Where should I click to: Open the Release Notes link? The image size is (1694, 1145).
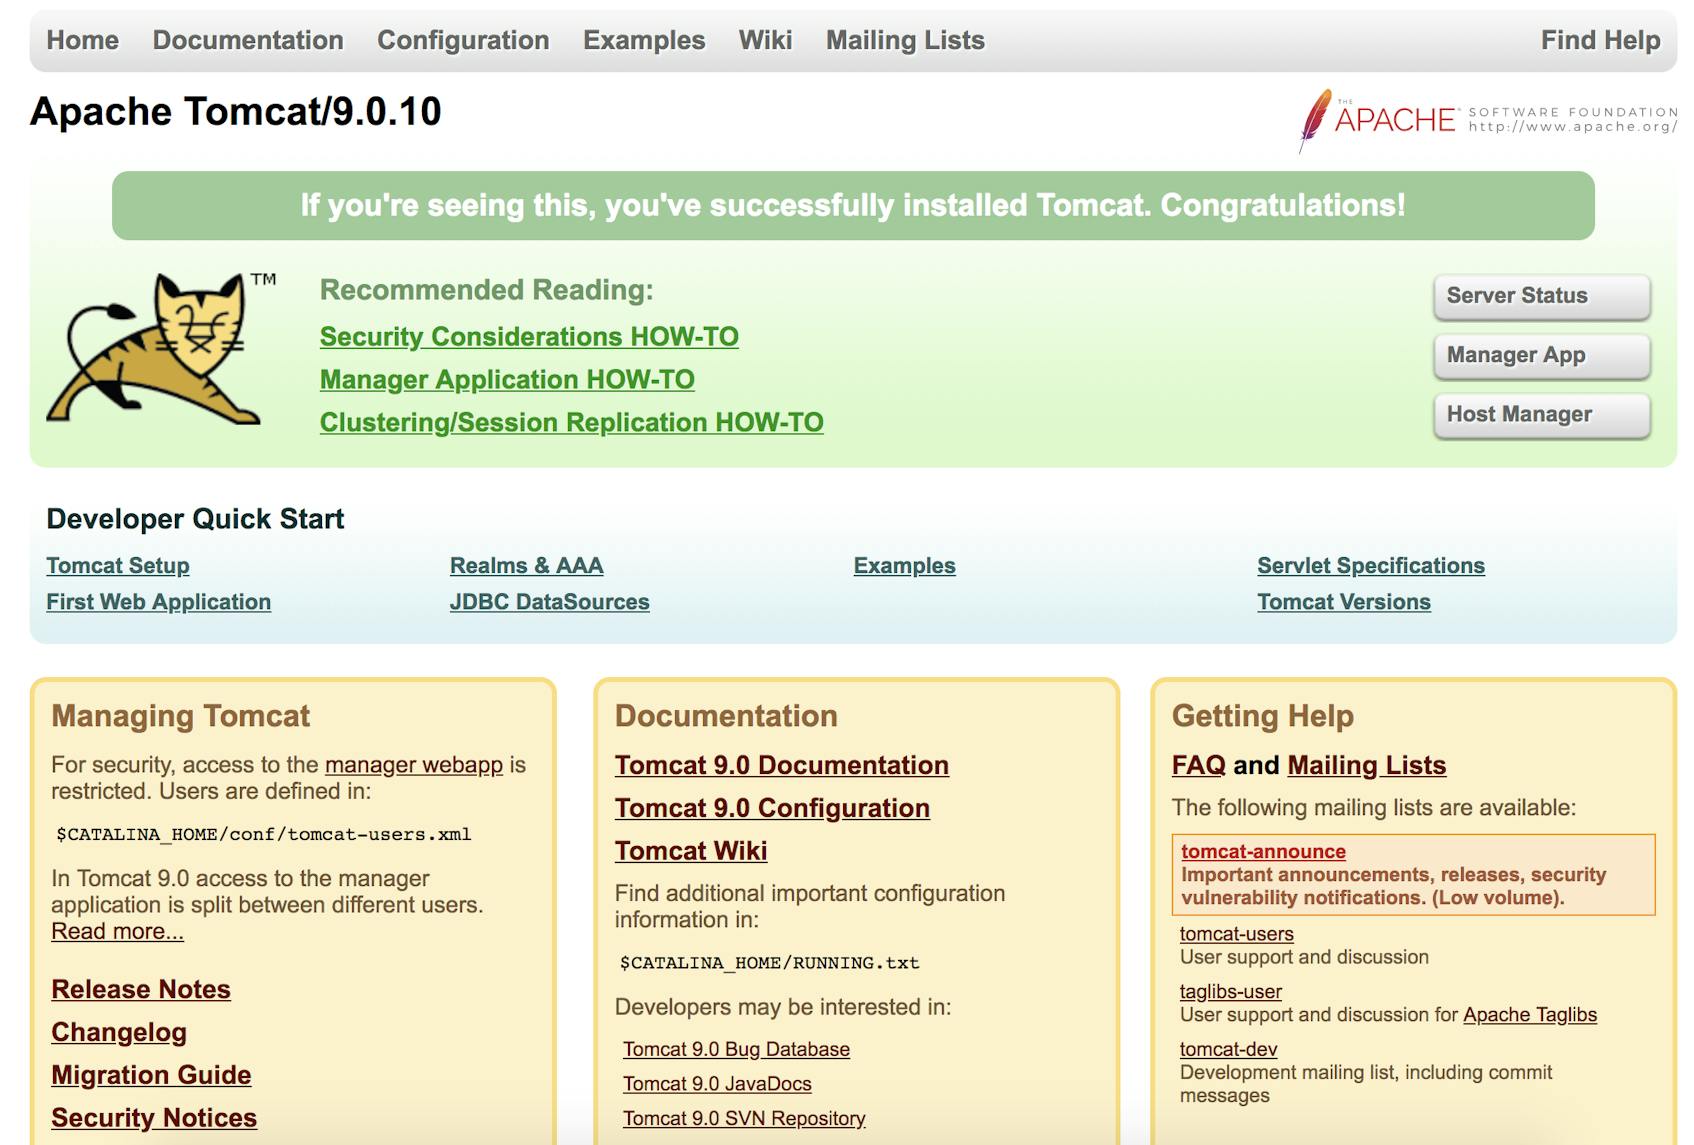[141, 989]
